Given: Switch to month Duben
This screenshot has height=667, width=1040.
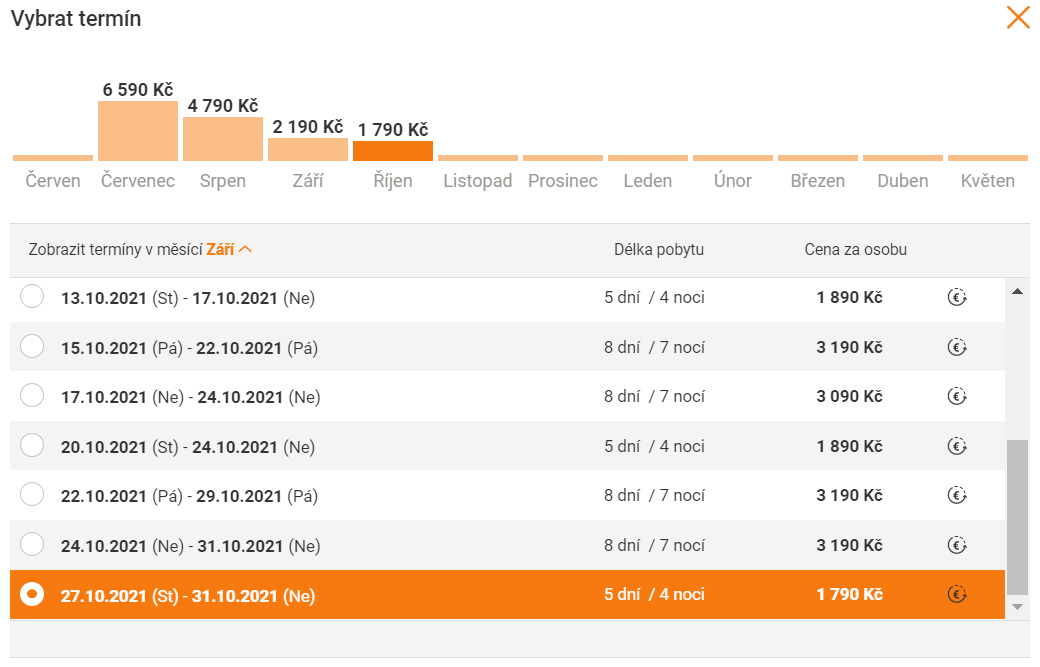Looking at the screenshot, I should 902,180.
